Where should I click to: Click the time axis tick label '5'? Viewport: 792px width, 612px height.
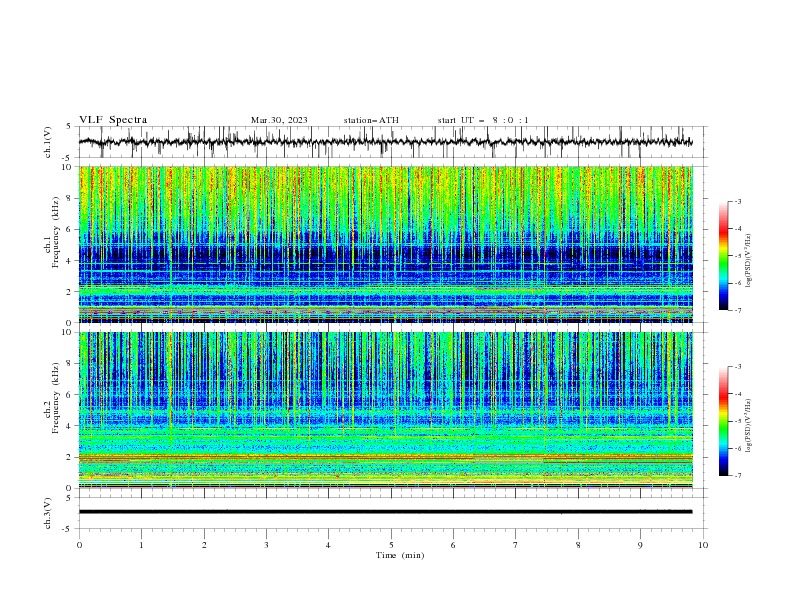click(391, 545)
